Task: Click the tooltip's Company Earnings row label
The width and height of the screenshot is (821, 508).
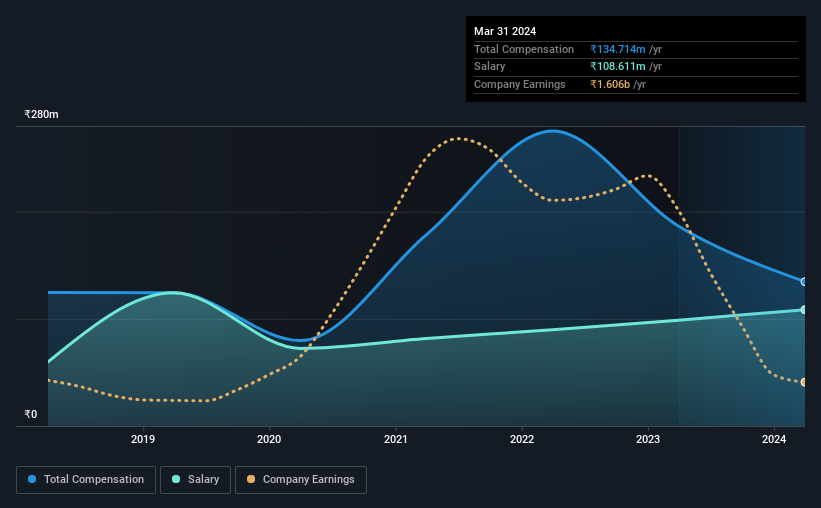Action: [519, 84]
